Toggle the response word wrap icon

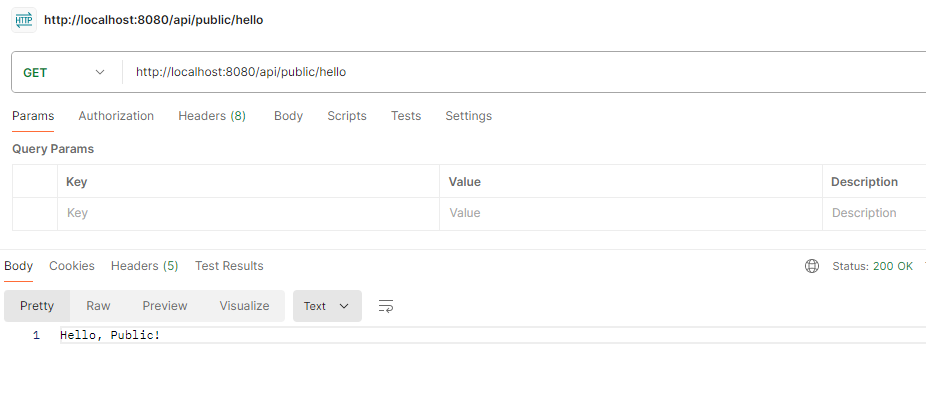tap(386, 306)
